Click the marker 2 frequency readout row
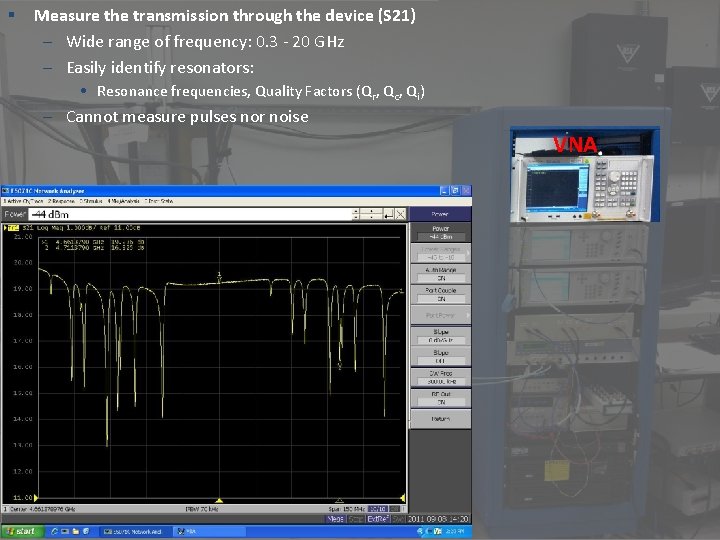720x540 pixels. pyautogui.click(x=93, y=248)
